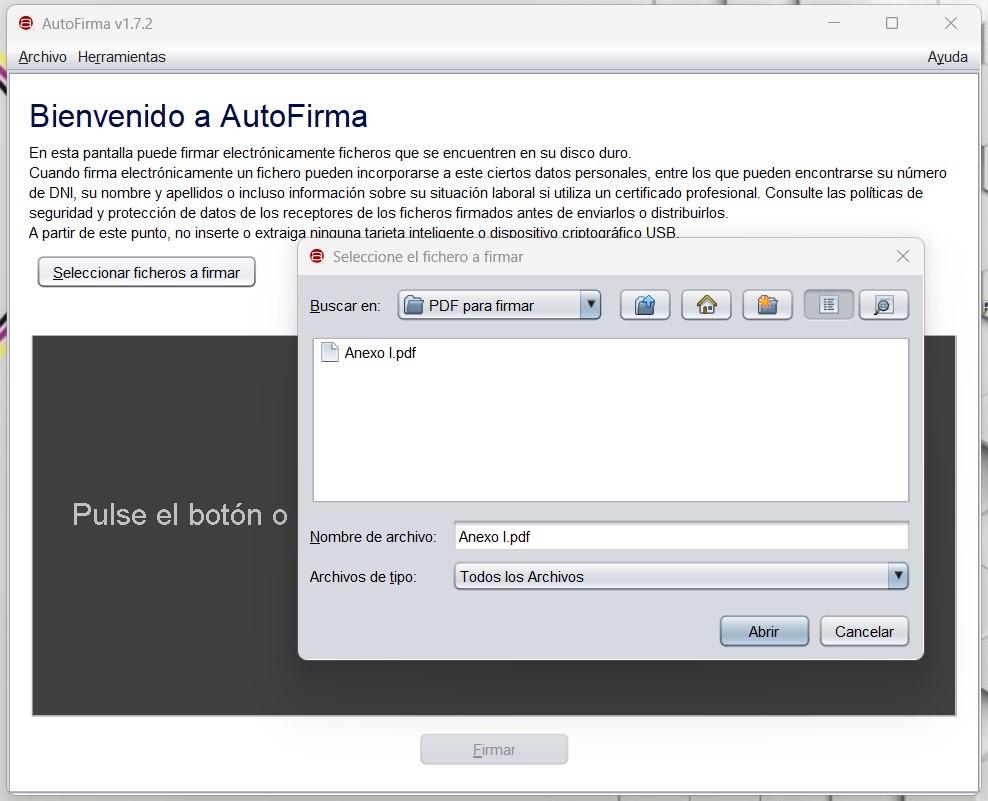Open the 'Buscar en' folder dropdown
Viewport: 988px width, 801px height.
(590, 305)
